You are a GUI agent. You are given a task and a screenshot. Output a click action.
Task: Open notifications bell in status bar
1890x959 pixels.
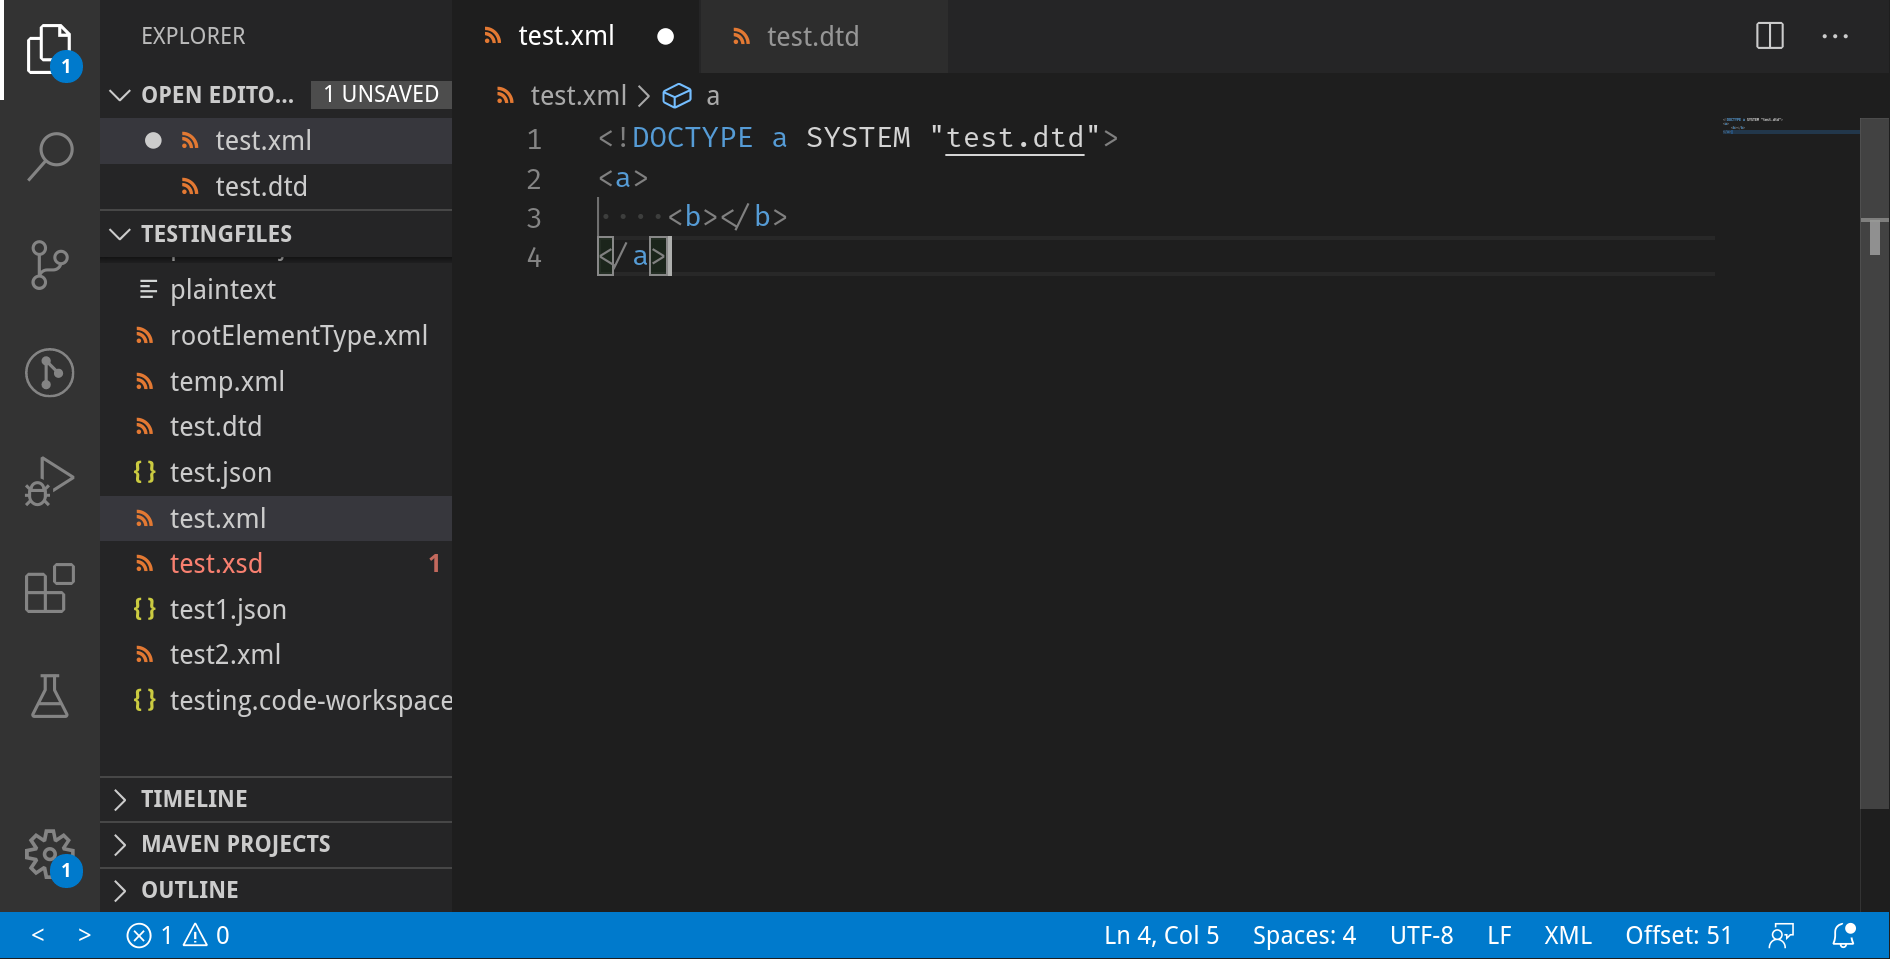pyautogui.click(x=1844, y=936)
